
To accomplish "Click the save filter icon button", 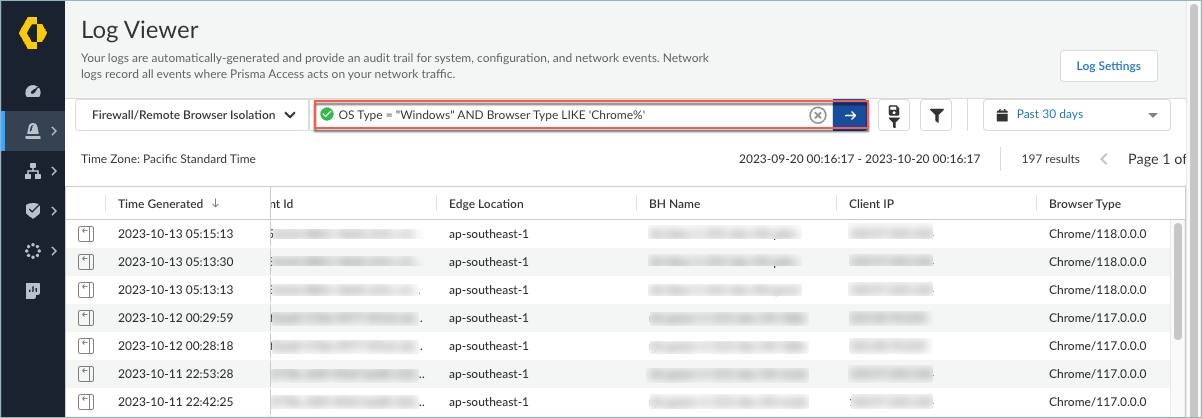I will coord(892,115).
